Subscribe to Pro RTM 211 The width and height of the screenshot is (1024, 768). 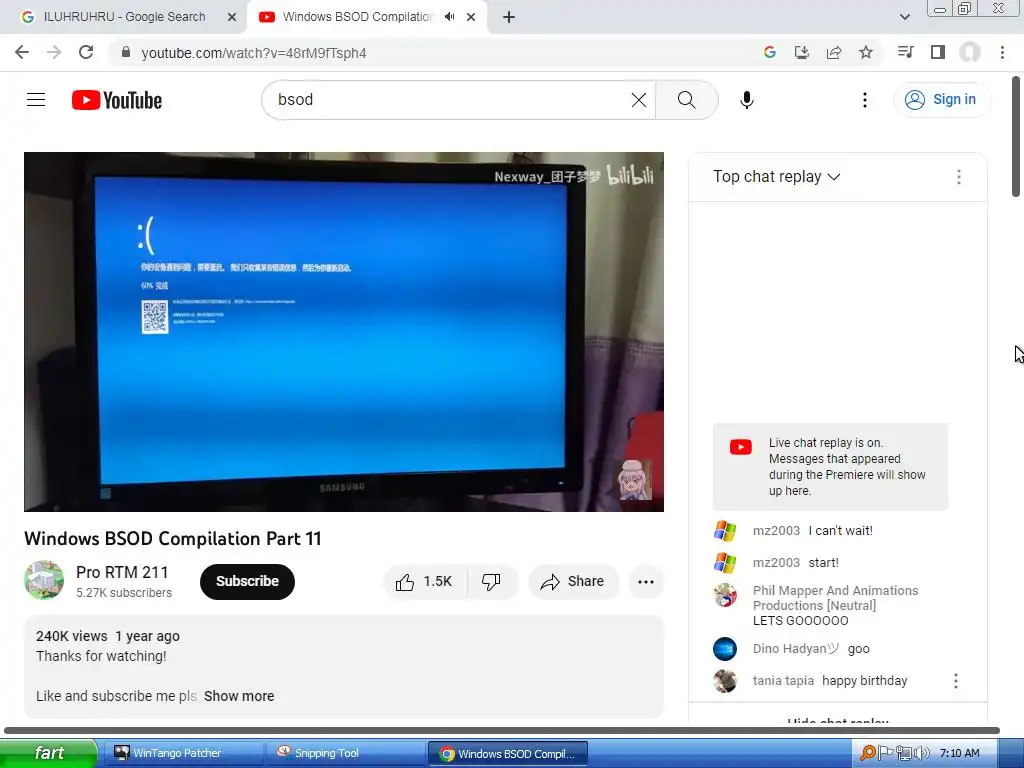tap(247, 581)
